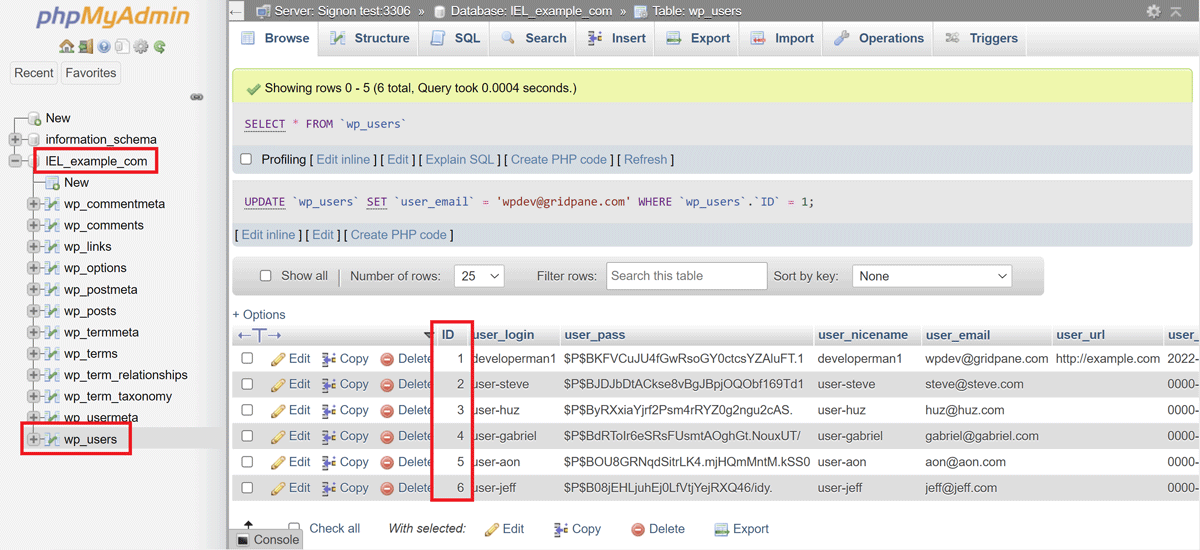This screenshot has height=550, width=1200.
Task: Reload the navigation panel green arrow icon
Action: point(159,46)
